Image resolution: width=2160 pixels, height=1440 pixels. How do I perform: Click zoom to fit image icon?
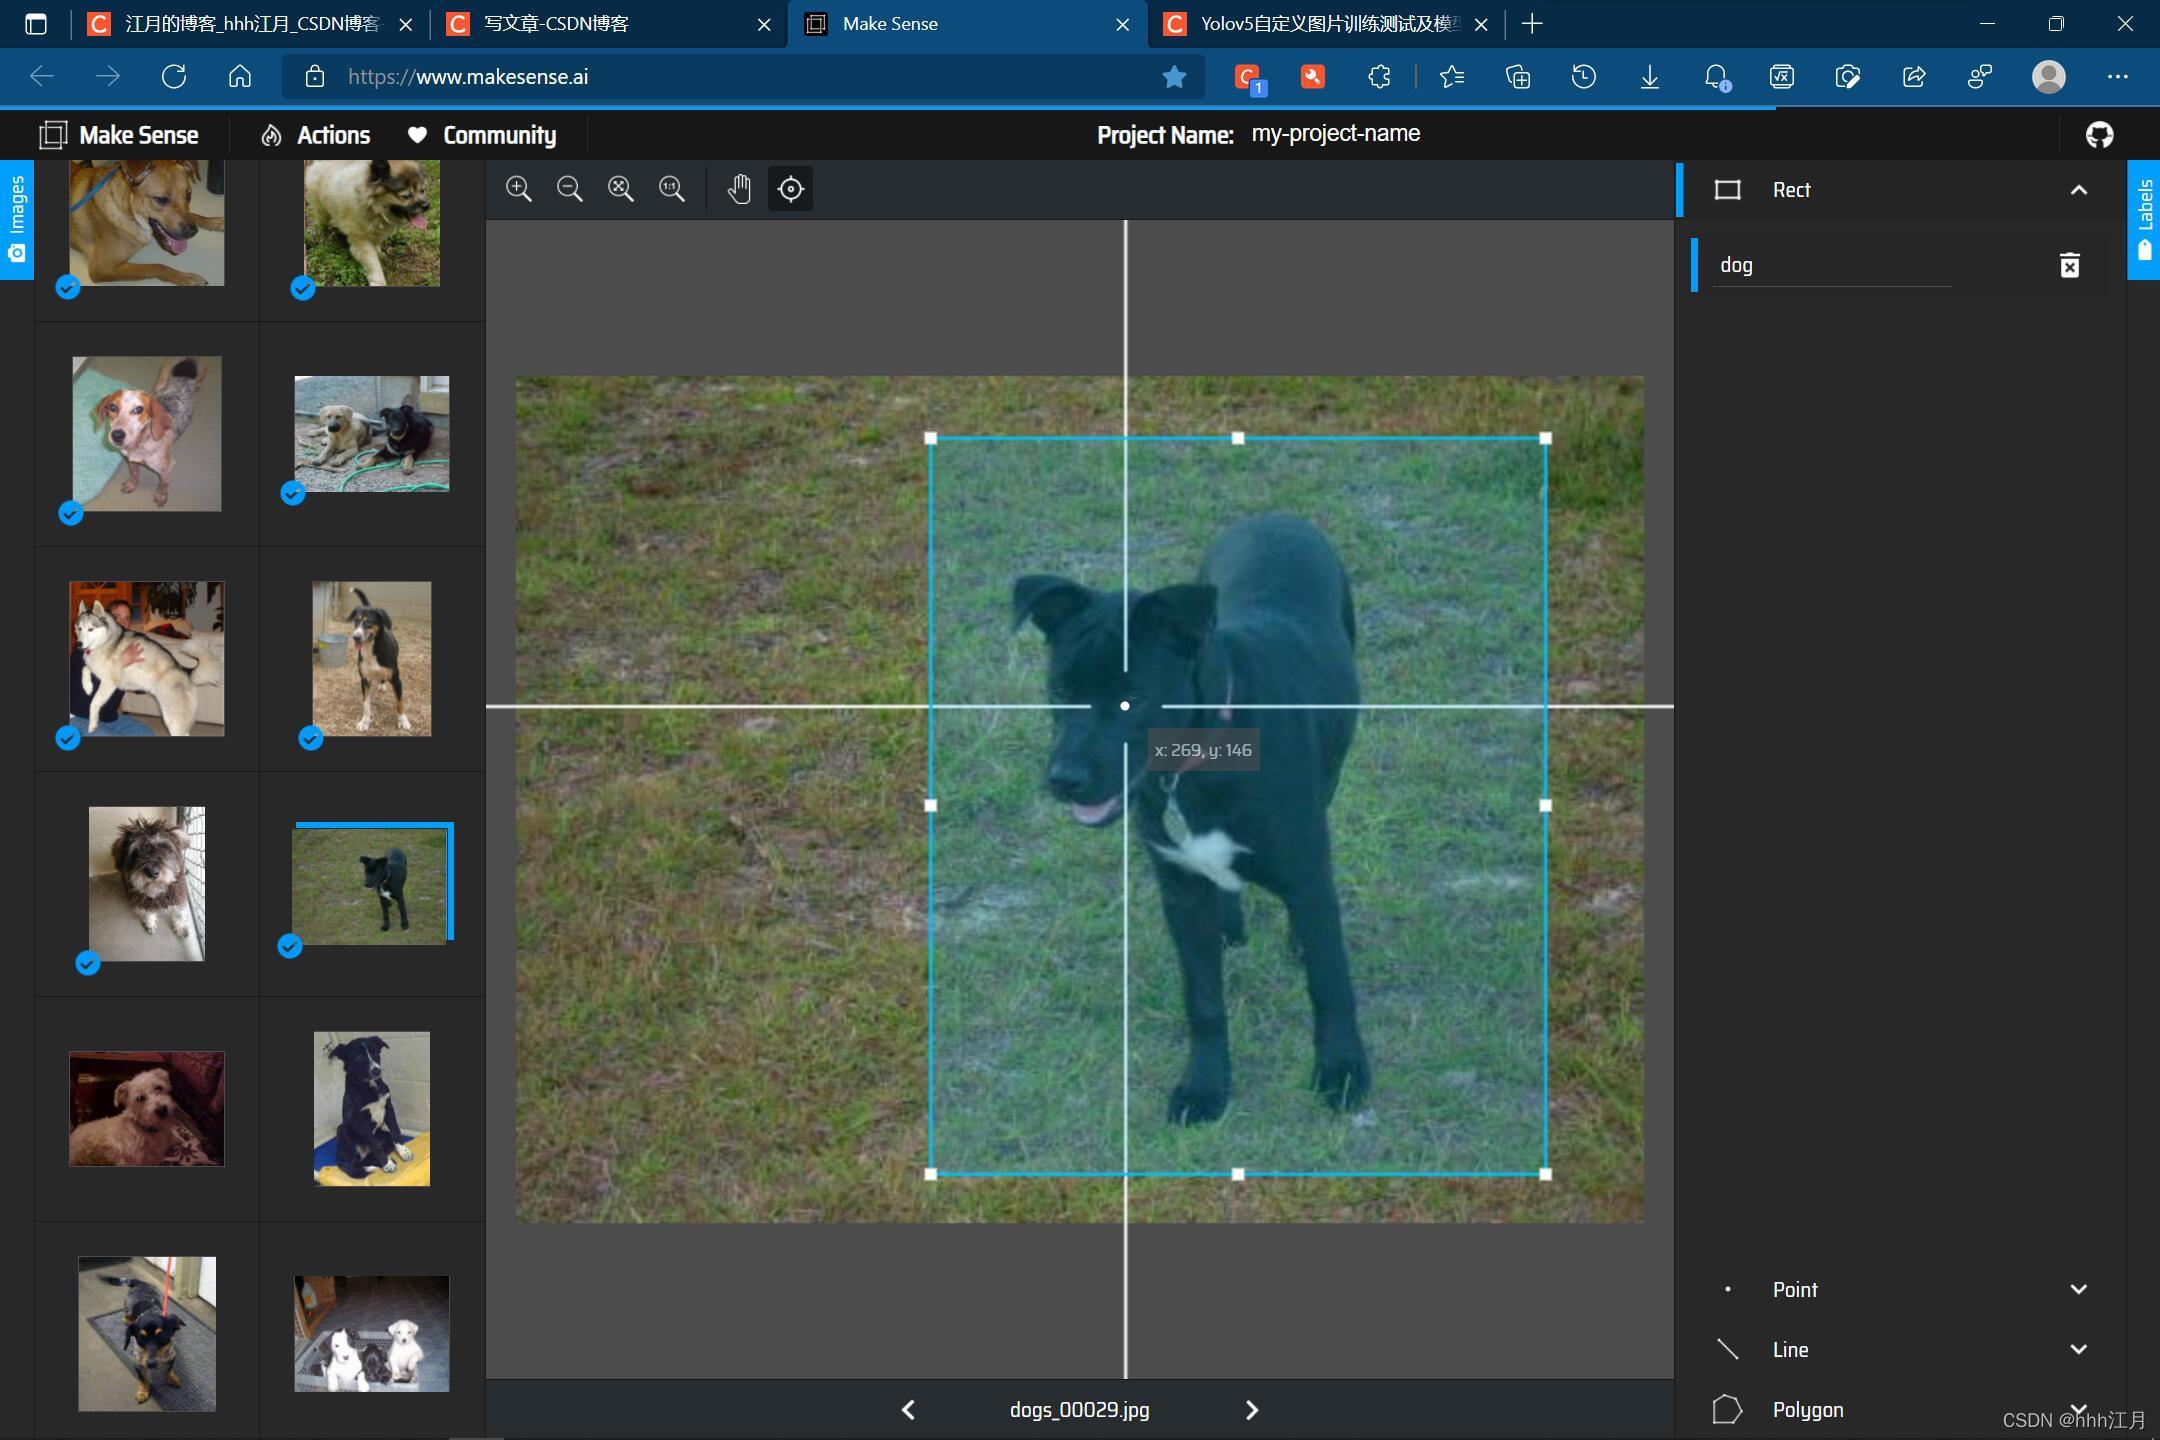click(621, 189)
